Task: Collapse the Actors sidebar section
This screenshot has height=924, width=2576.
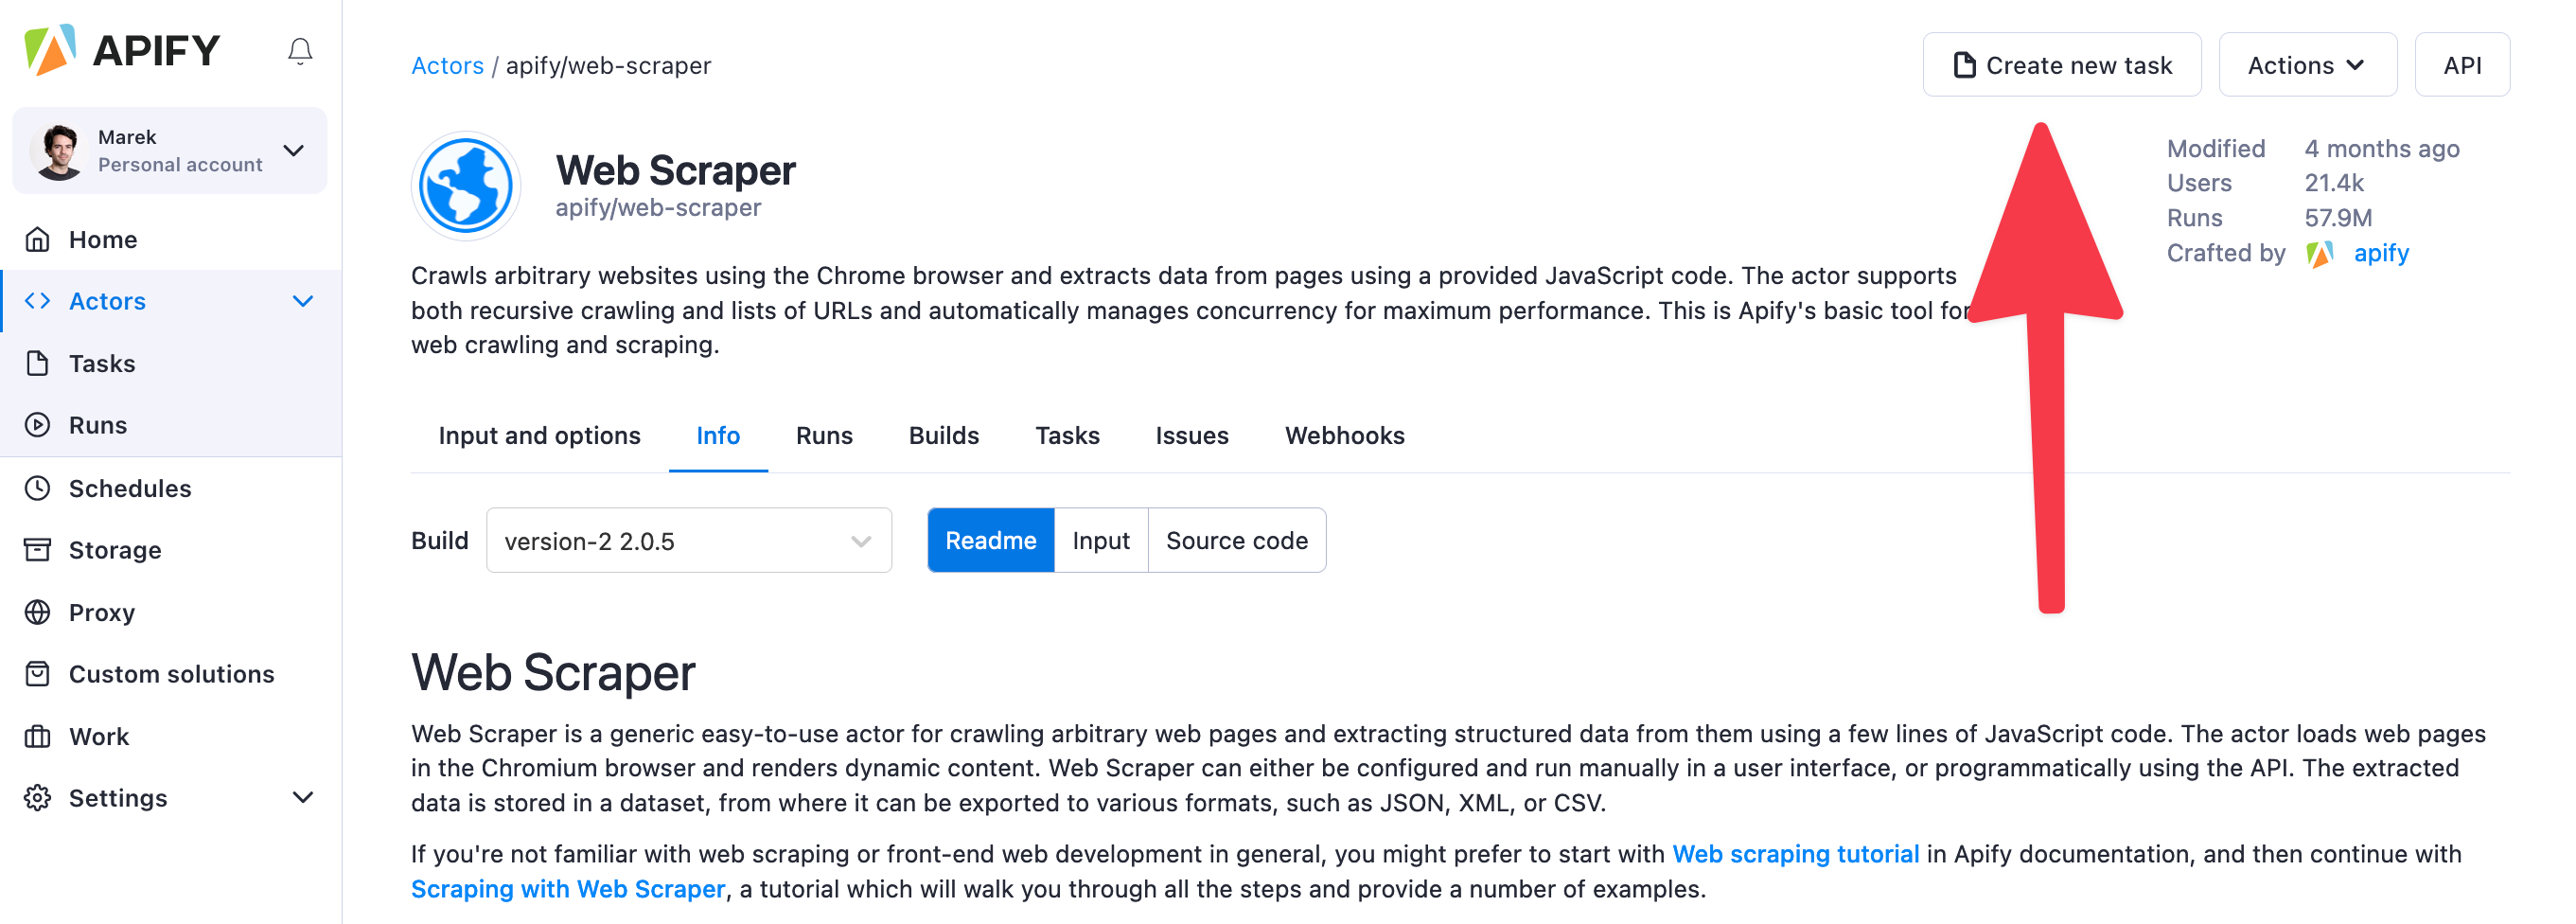Action: 303,301
